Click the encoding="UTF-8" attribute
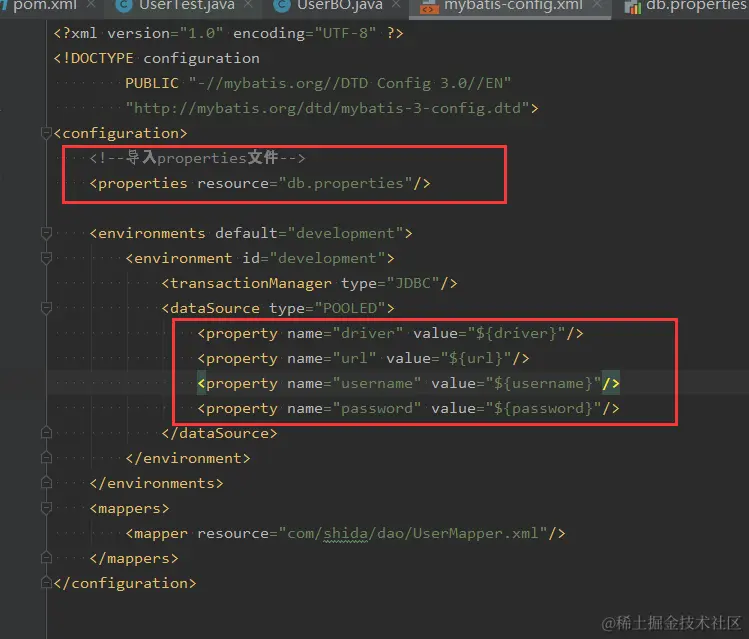Image resolution: width=749 pixels, height=639 pixels. click(x=304, y=33)
